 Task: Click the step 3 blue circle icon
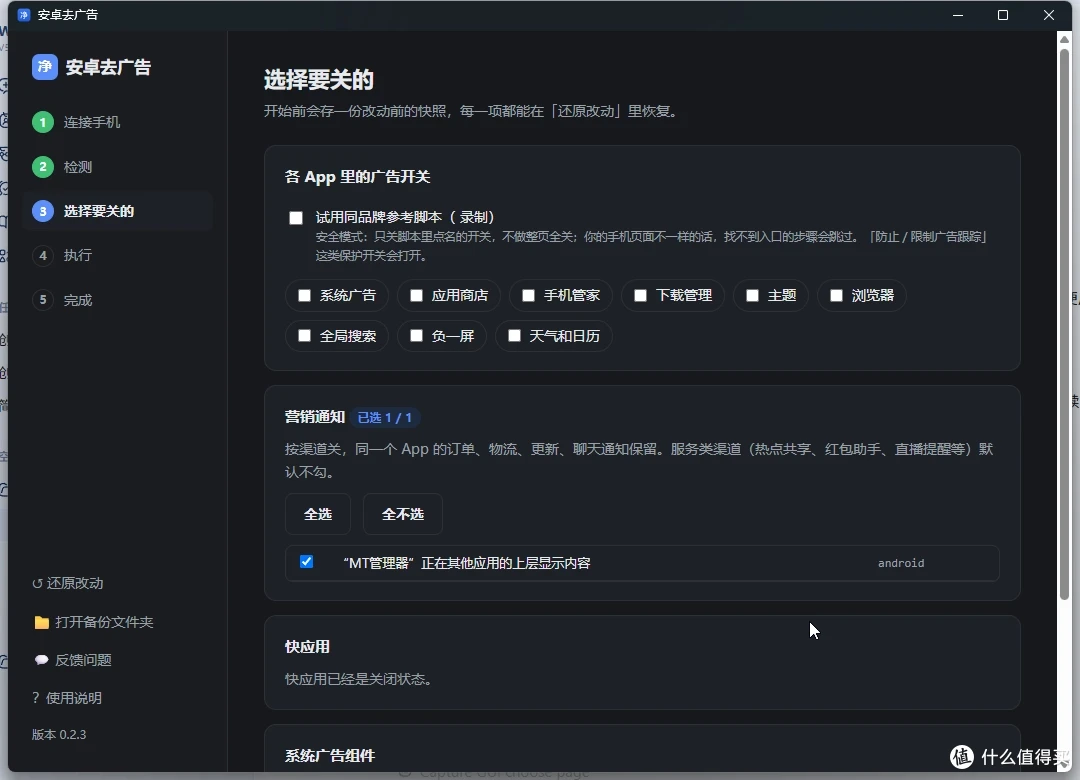[43, 211]
